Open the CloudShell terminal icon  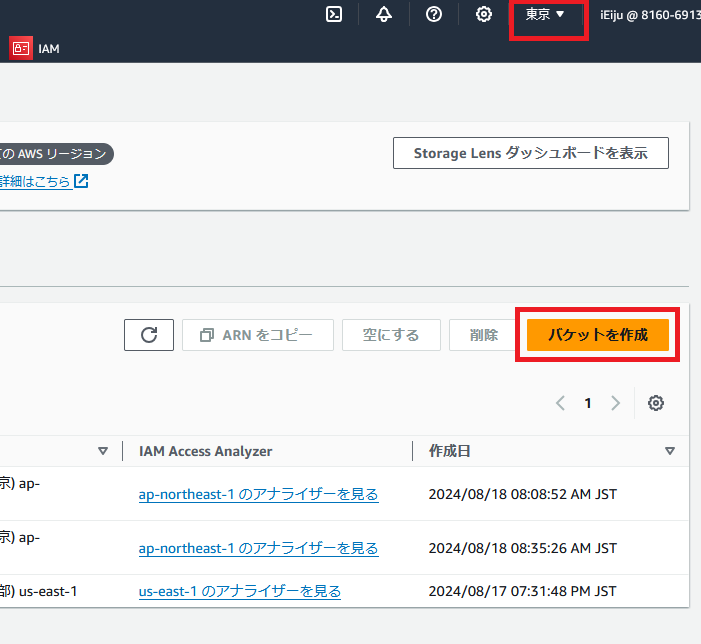334,14
